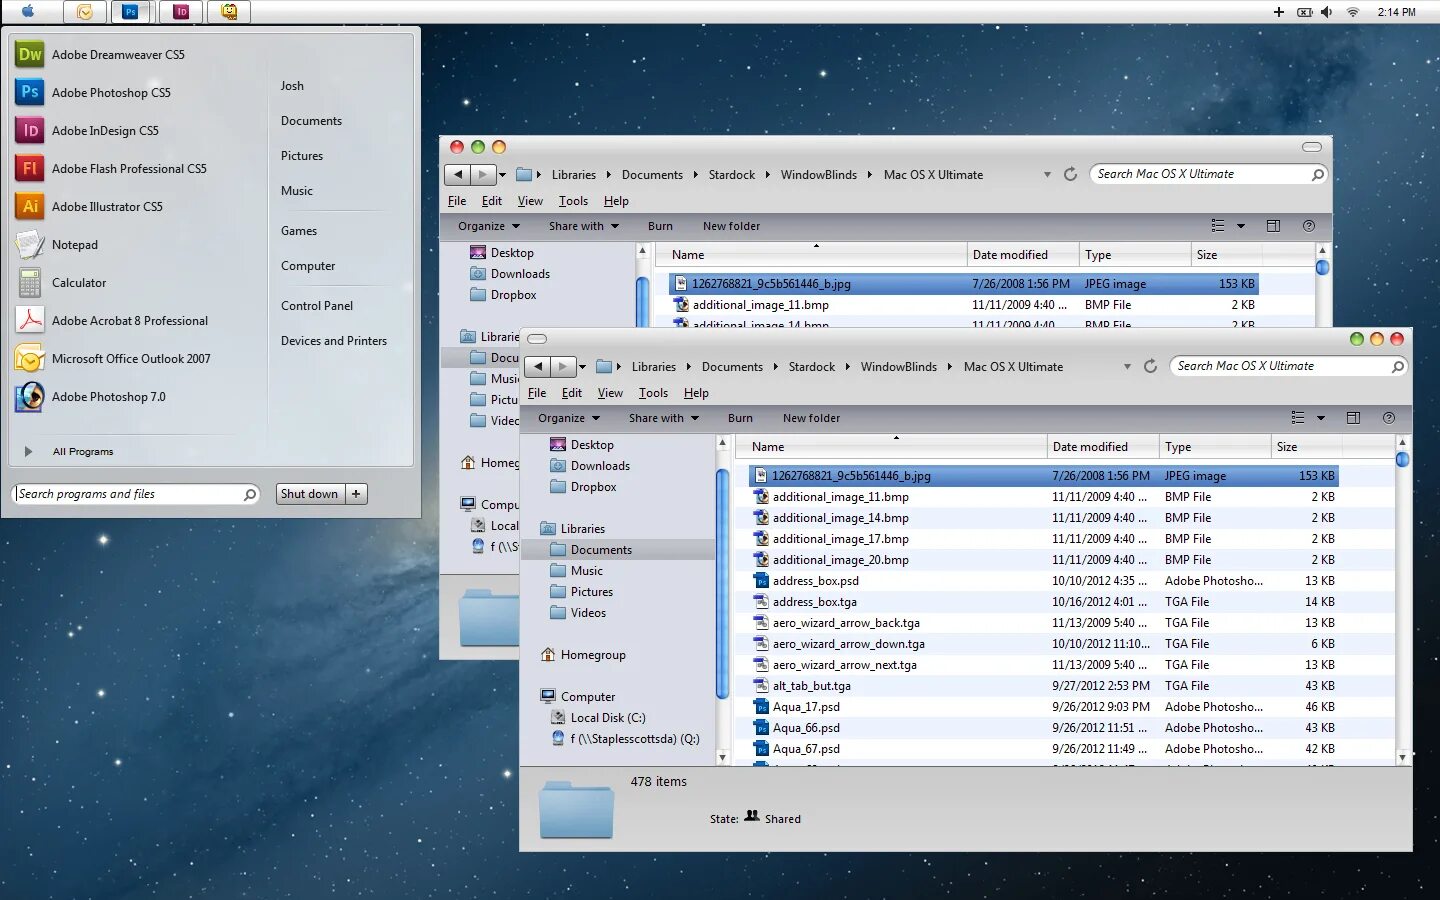Show the preview pane in front window
This screenshot has height=900, width=1440.
pos(1353,418)
